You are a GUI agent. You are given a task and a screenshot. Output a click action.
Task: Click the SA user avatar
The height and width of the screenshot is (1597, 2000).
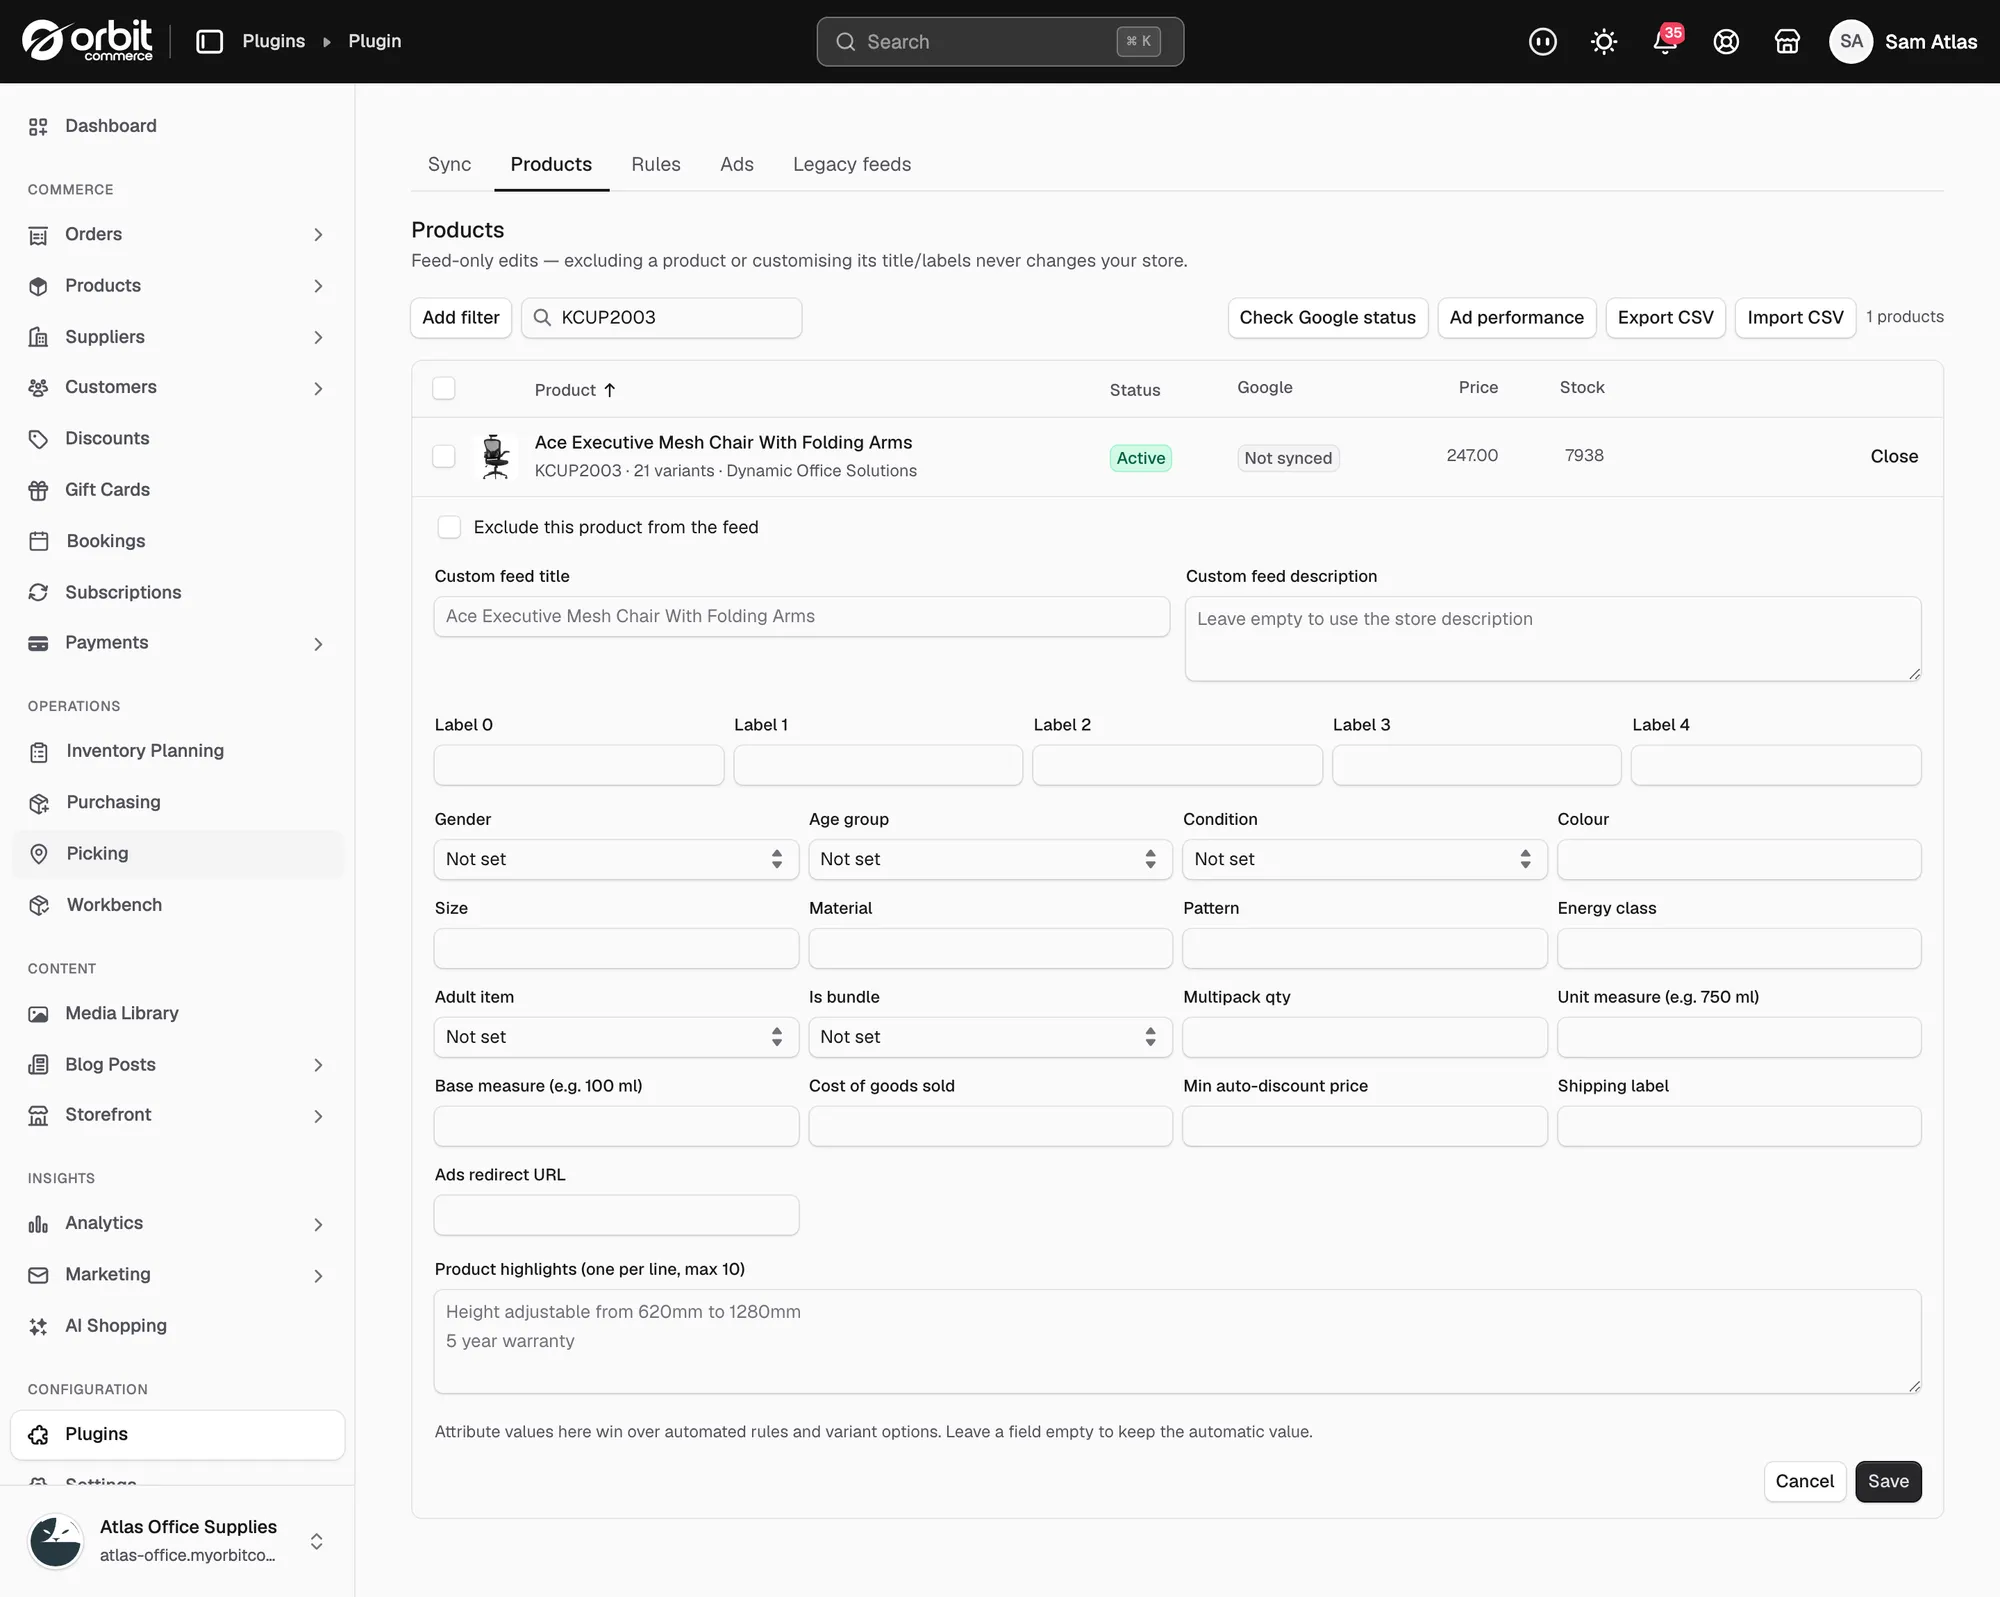[x=1850, y=41]
